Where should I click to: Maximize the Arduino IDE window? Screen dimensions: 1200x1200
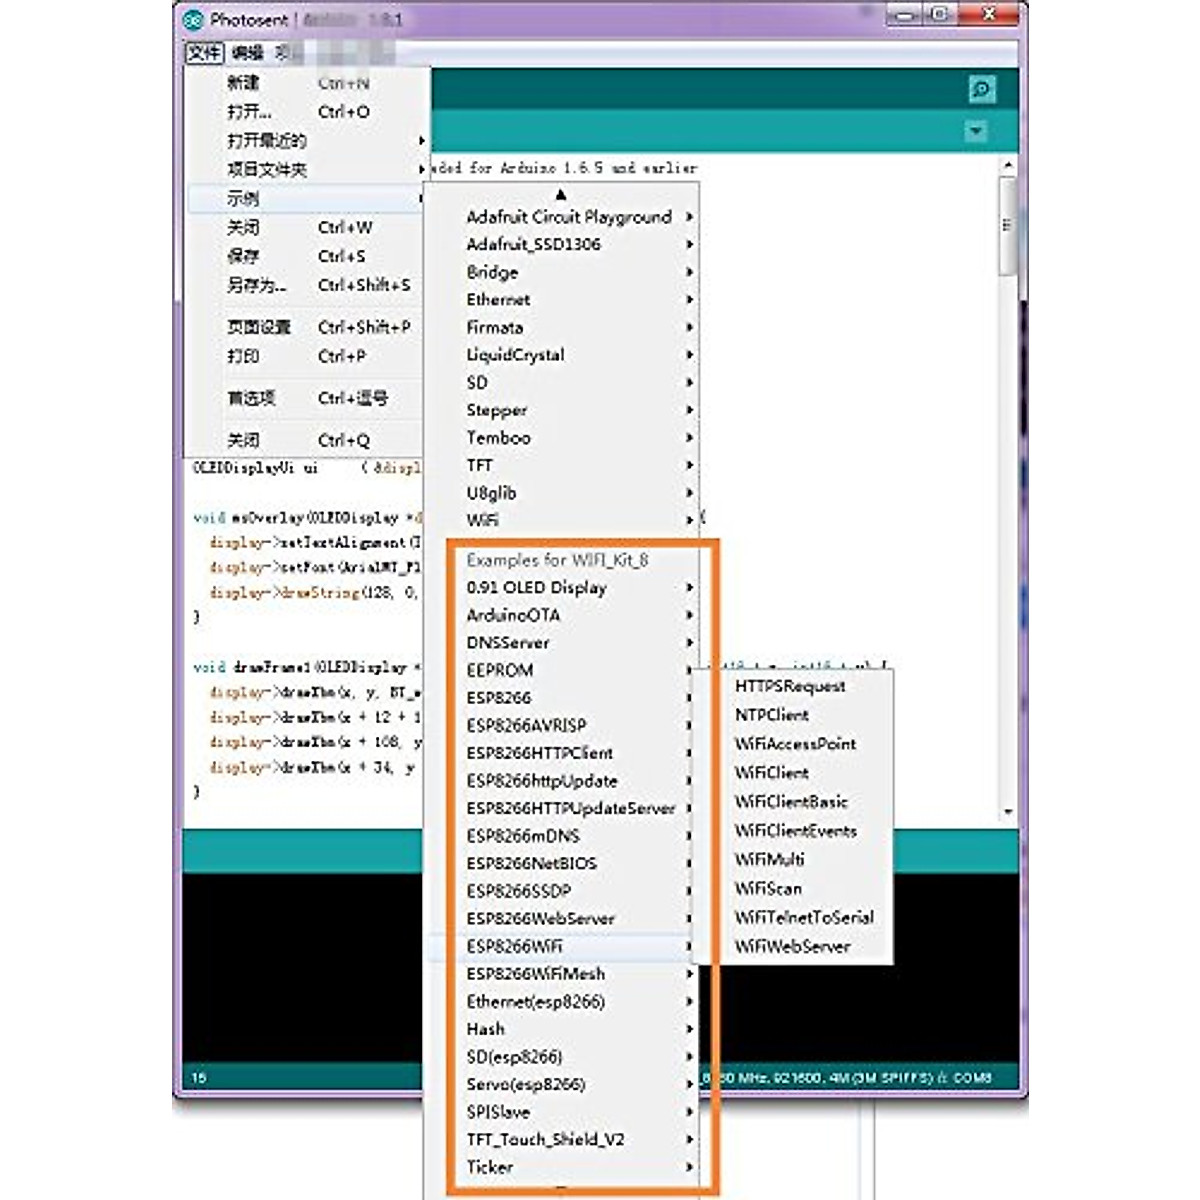point(939,15)
